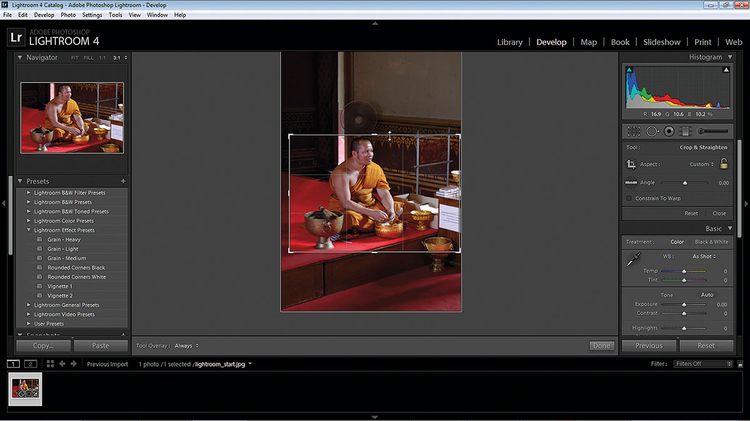This screenshot has height=421, width=750.
Task: Expand User Presets folder
Action: pos(28,324)
